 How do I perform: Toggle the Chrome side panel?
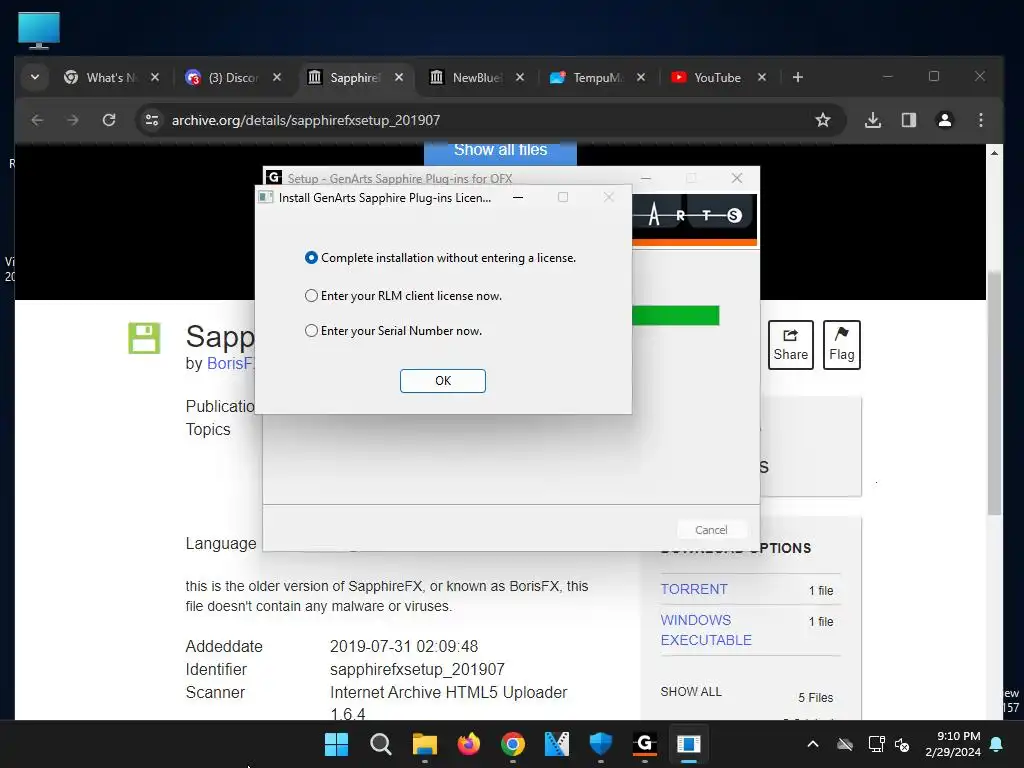(908, 120)
